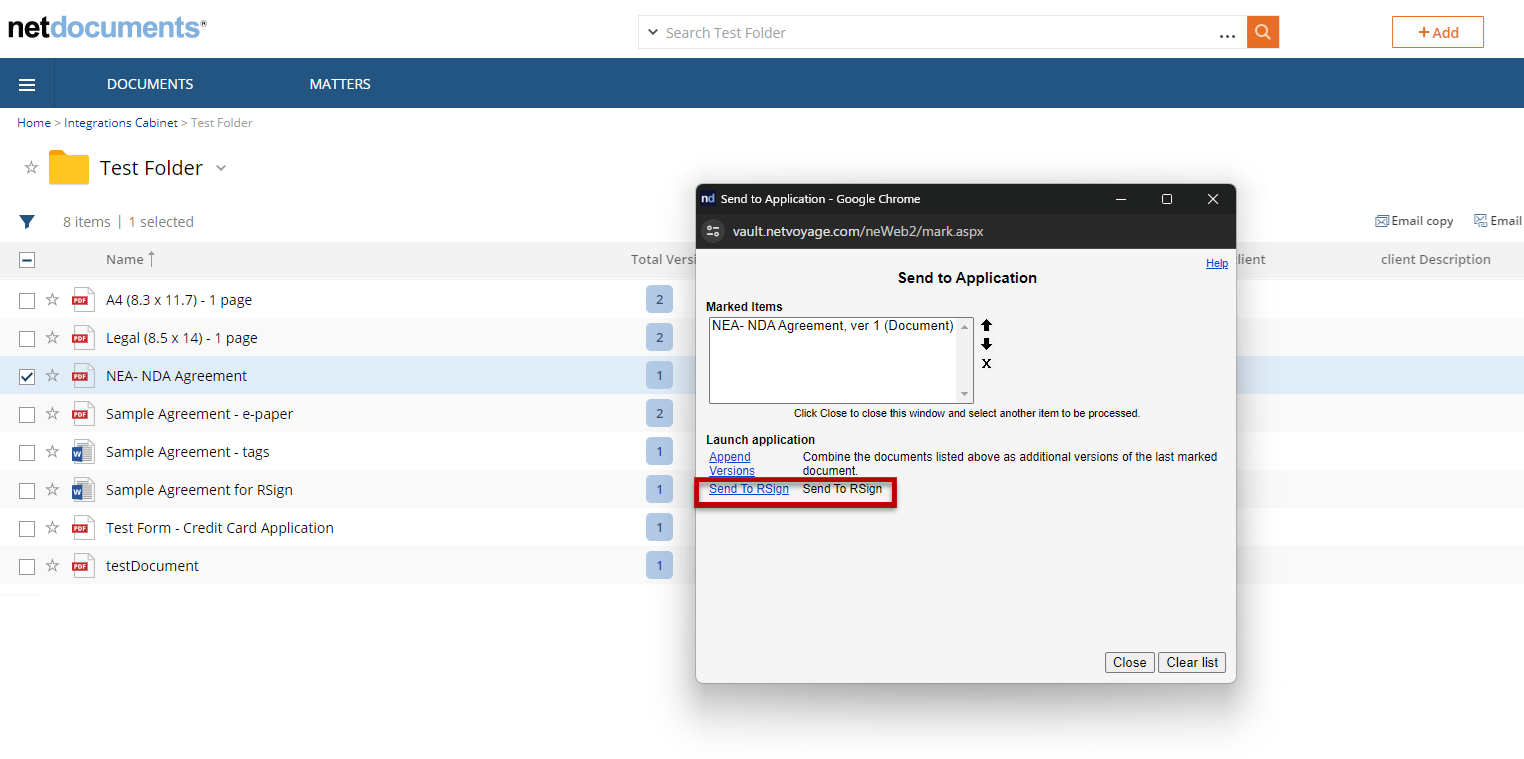Click the Email action at top right

click(1497, 221)
